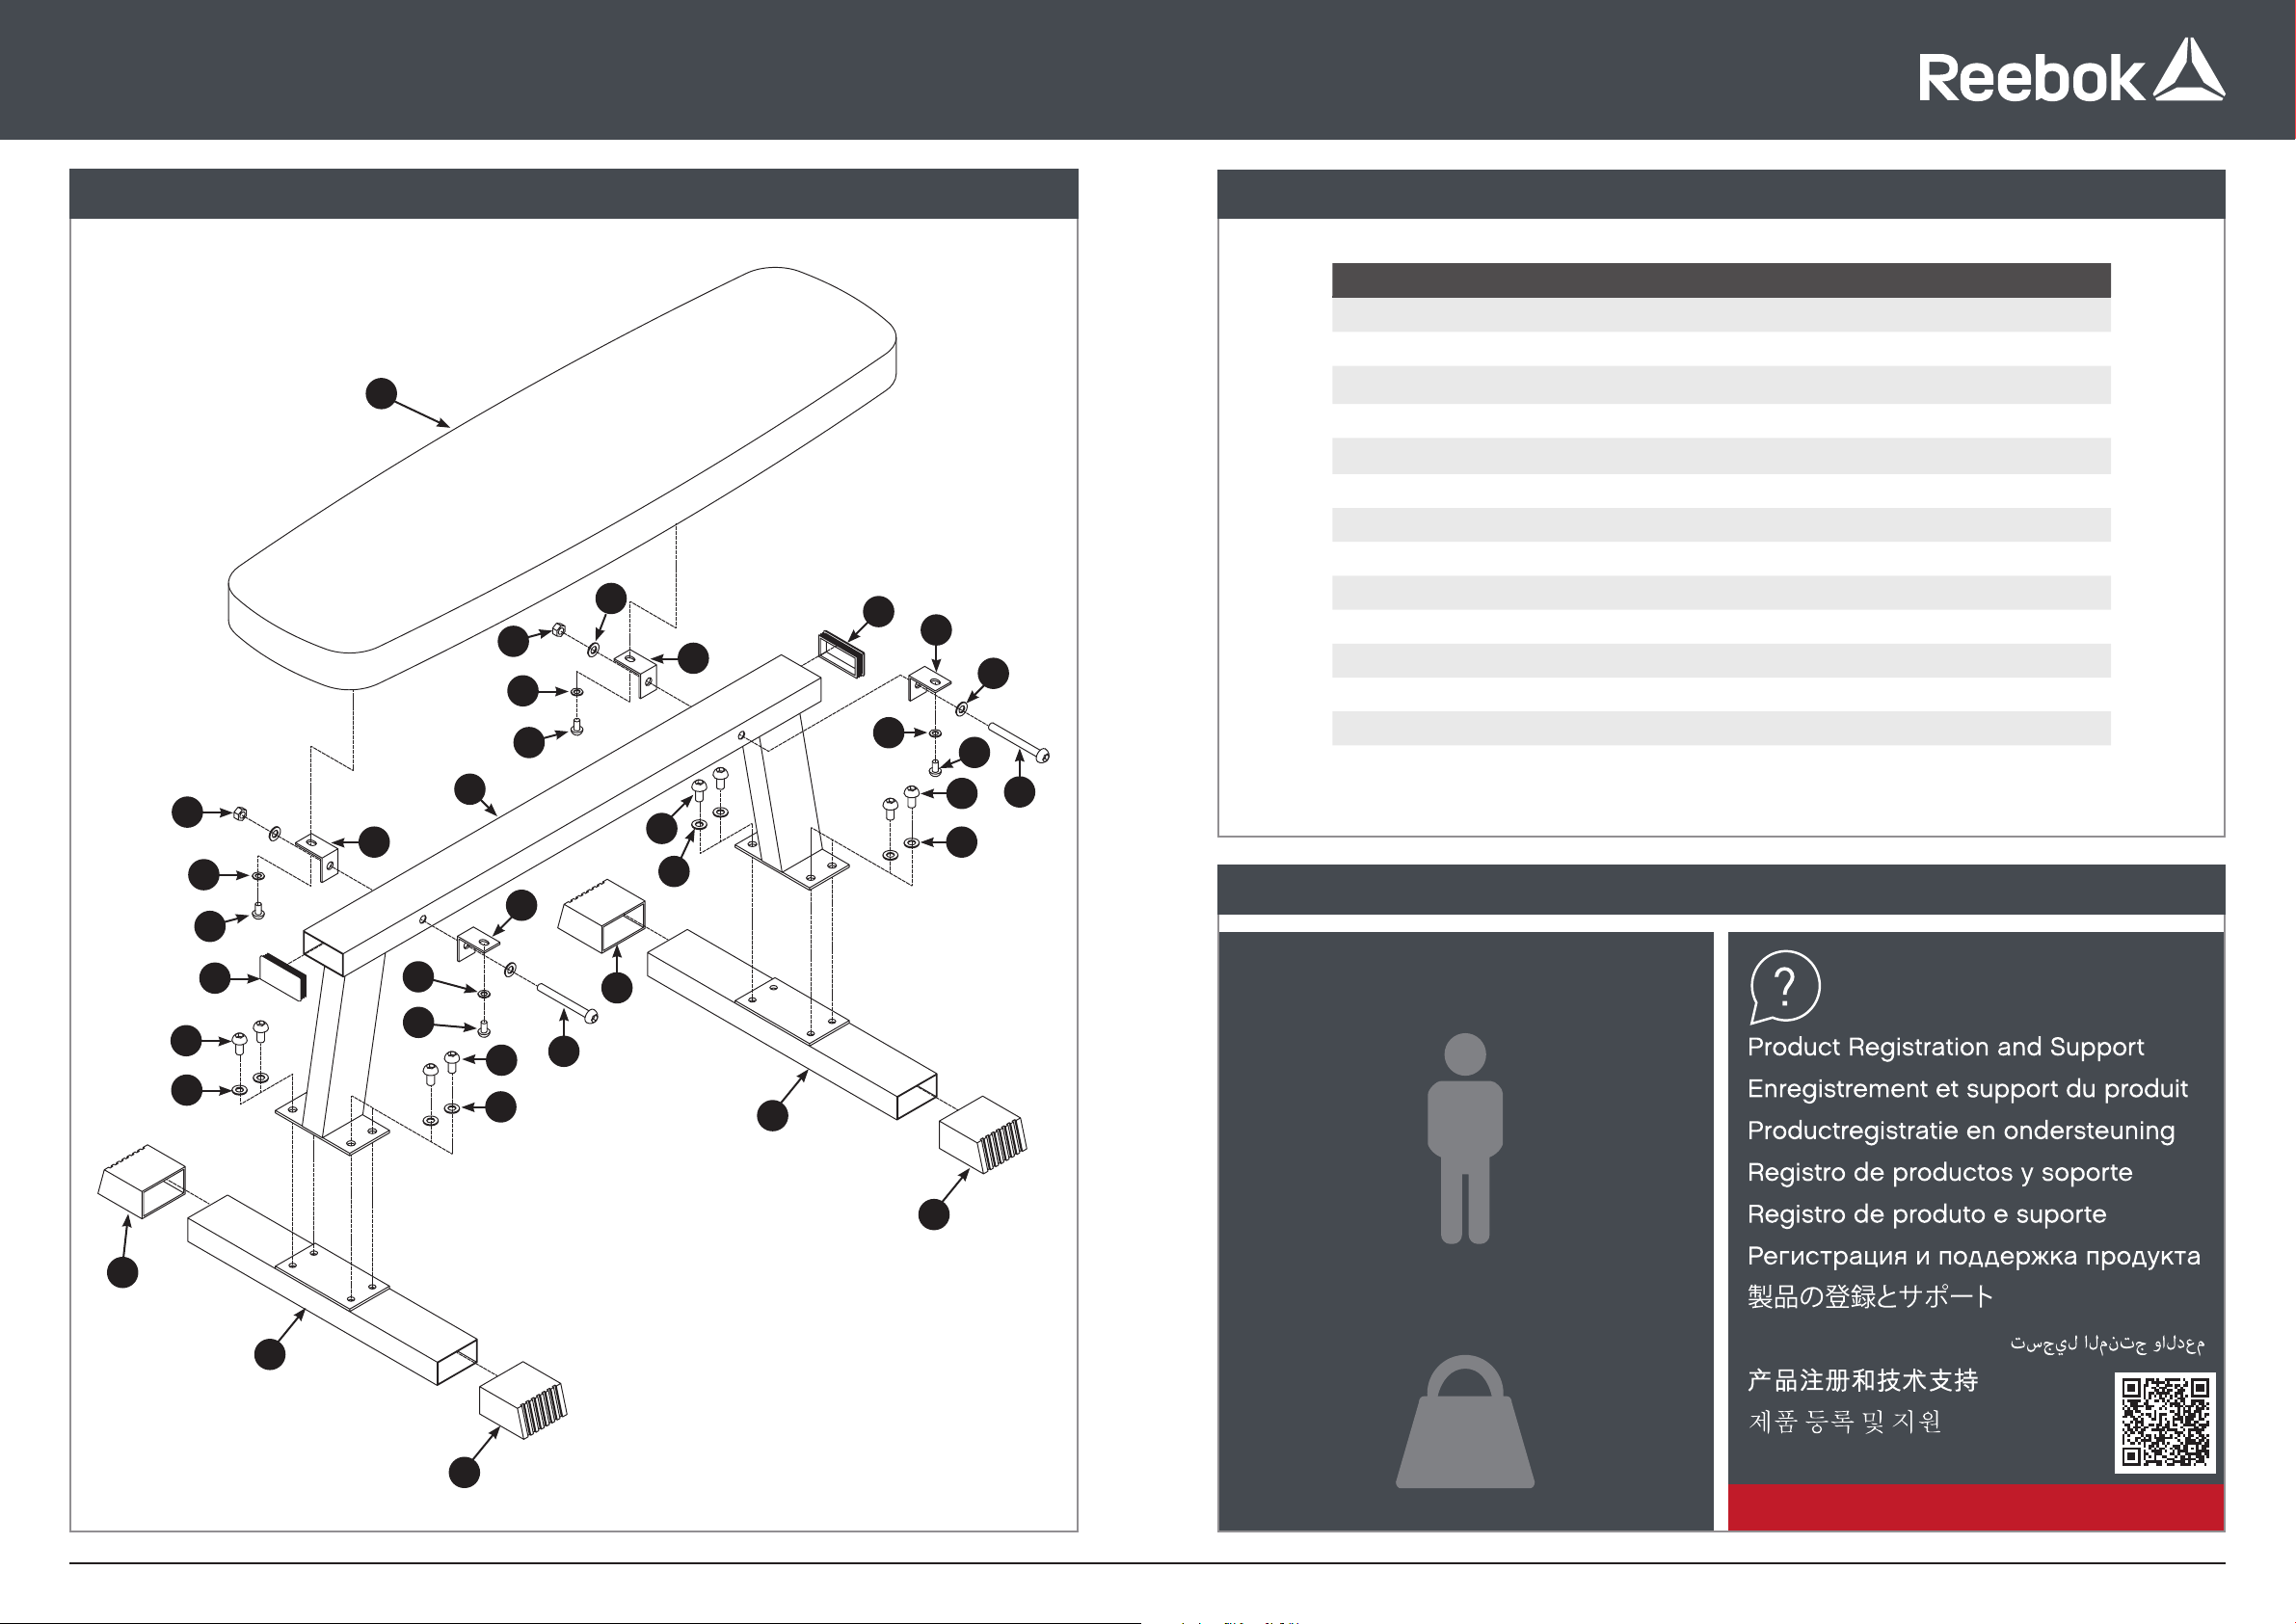
Task: Click the Reebok wordmark text
Action: click(x=2031, y=77)
